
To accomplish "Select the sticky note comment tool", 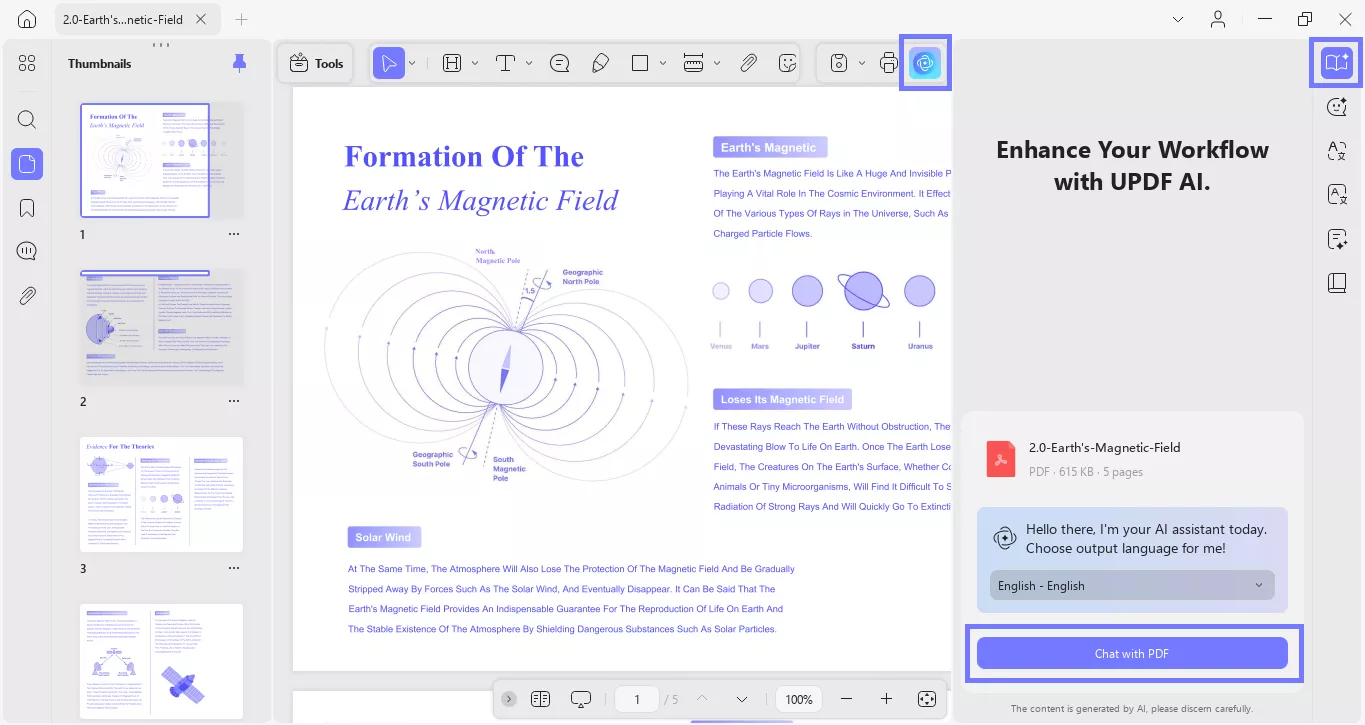I will [x=560, y=64].
